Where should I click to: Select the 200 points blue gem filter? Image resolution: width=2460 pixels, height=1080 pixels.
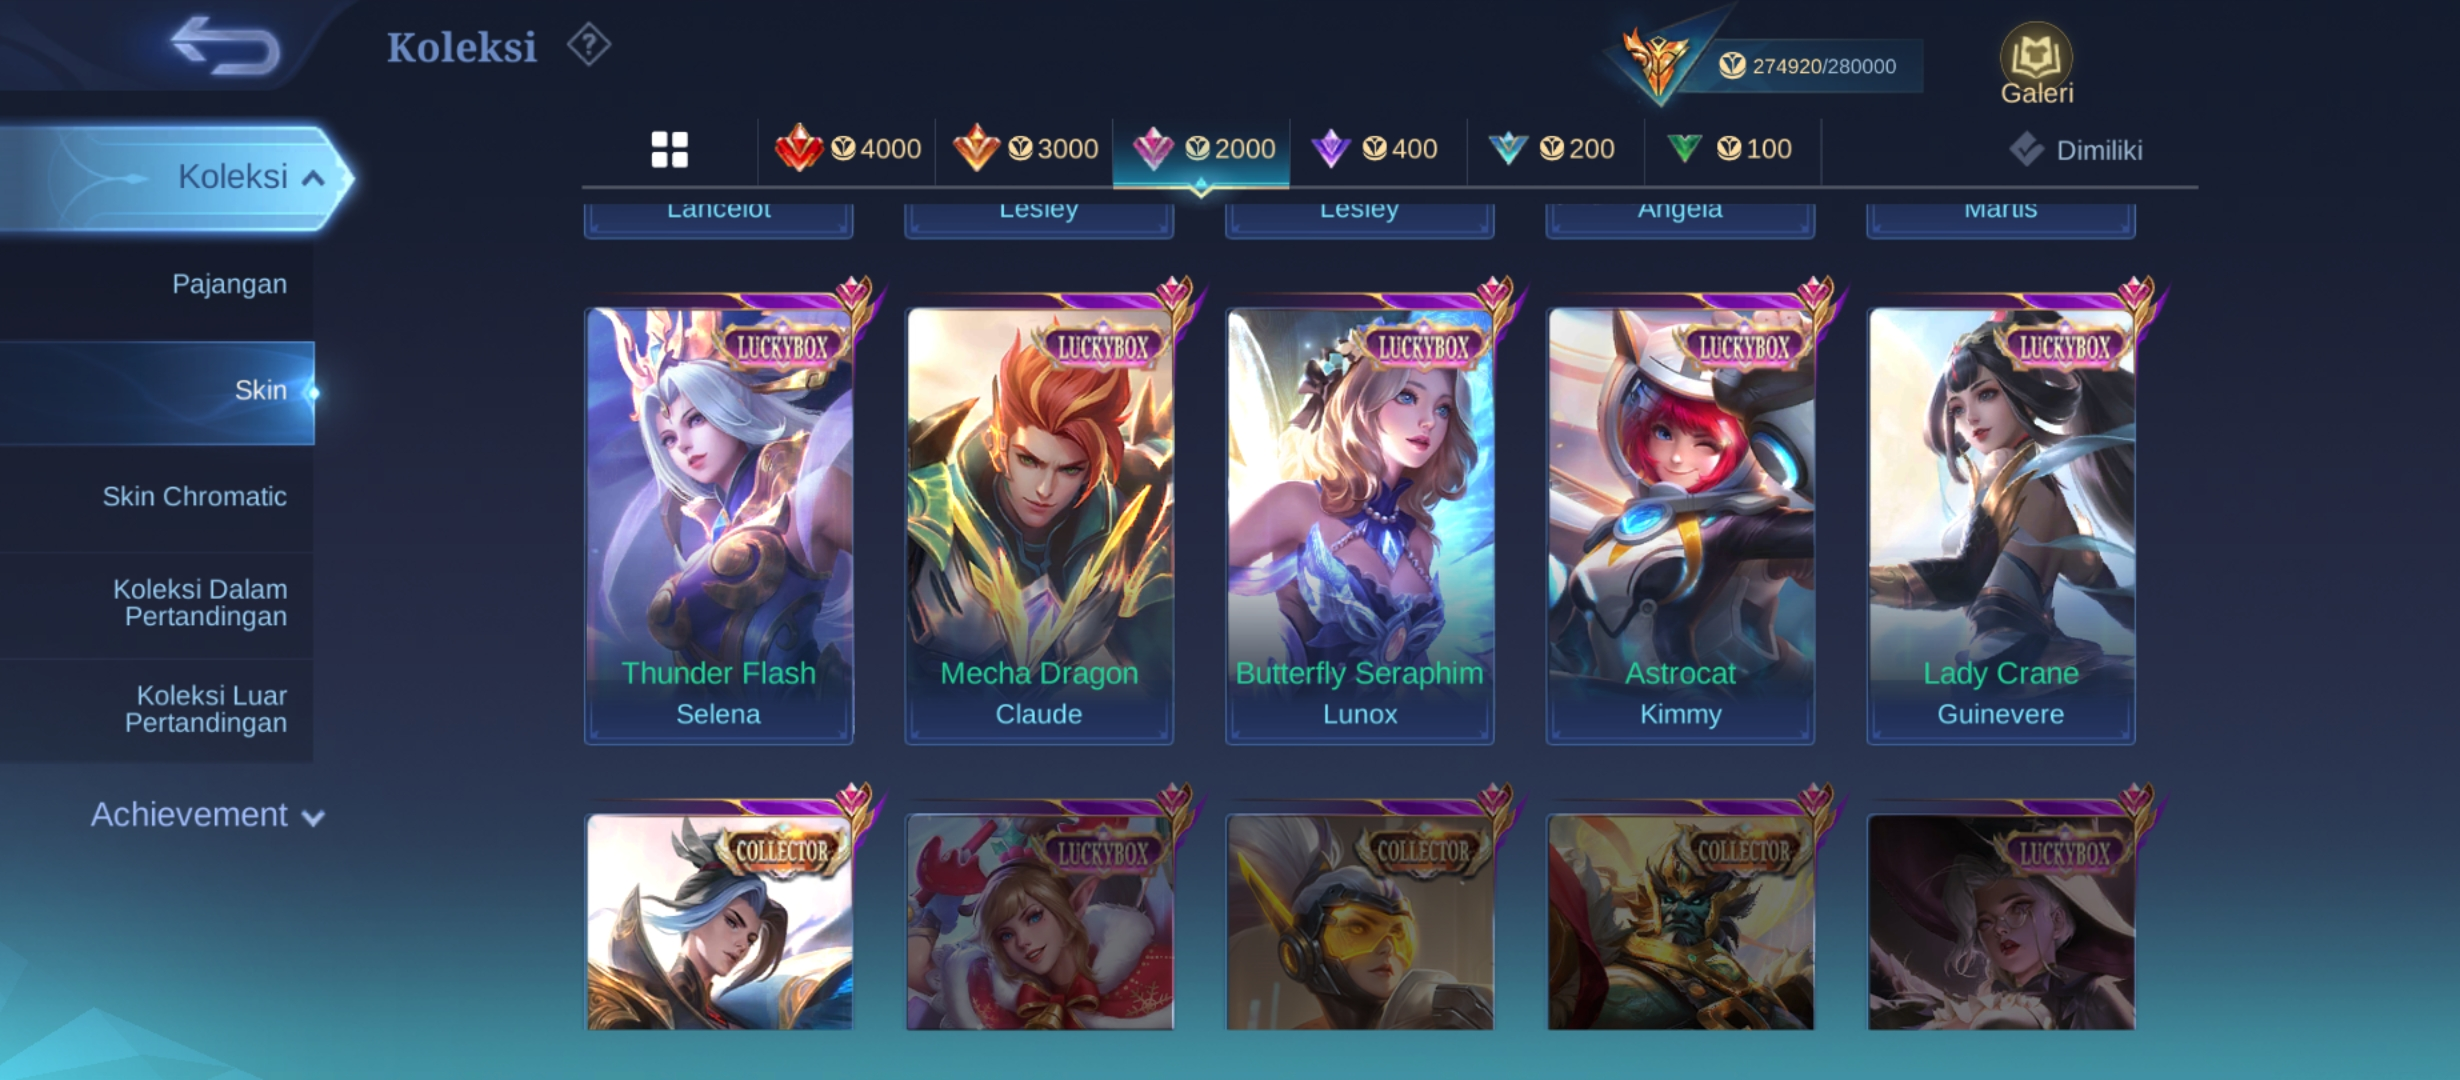coord(1555,149)
